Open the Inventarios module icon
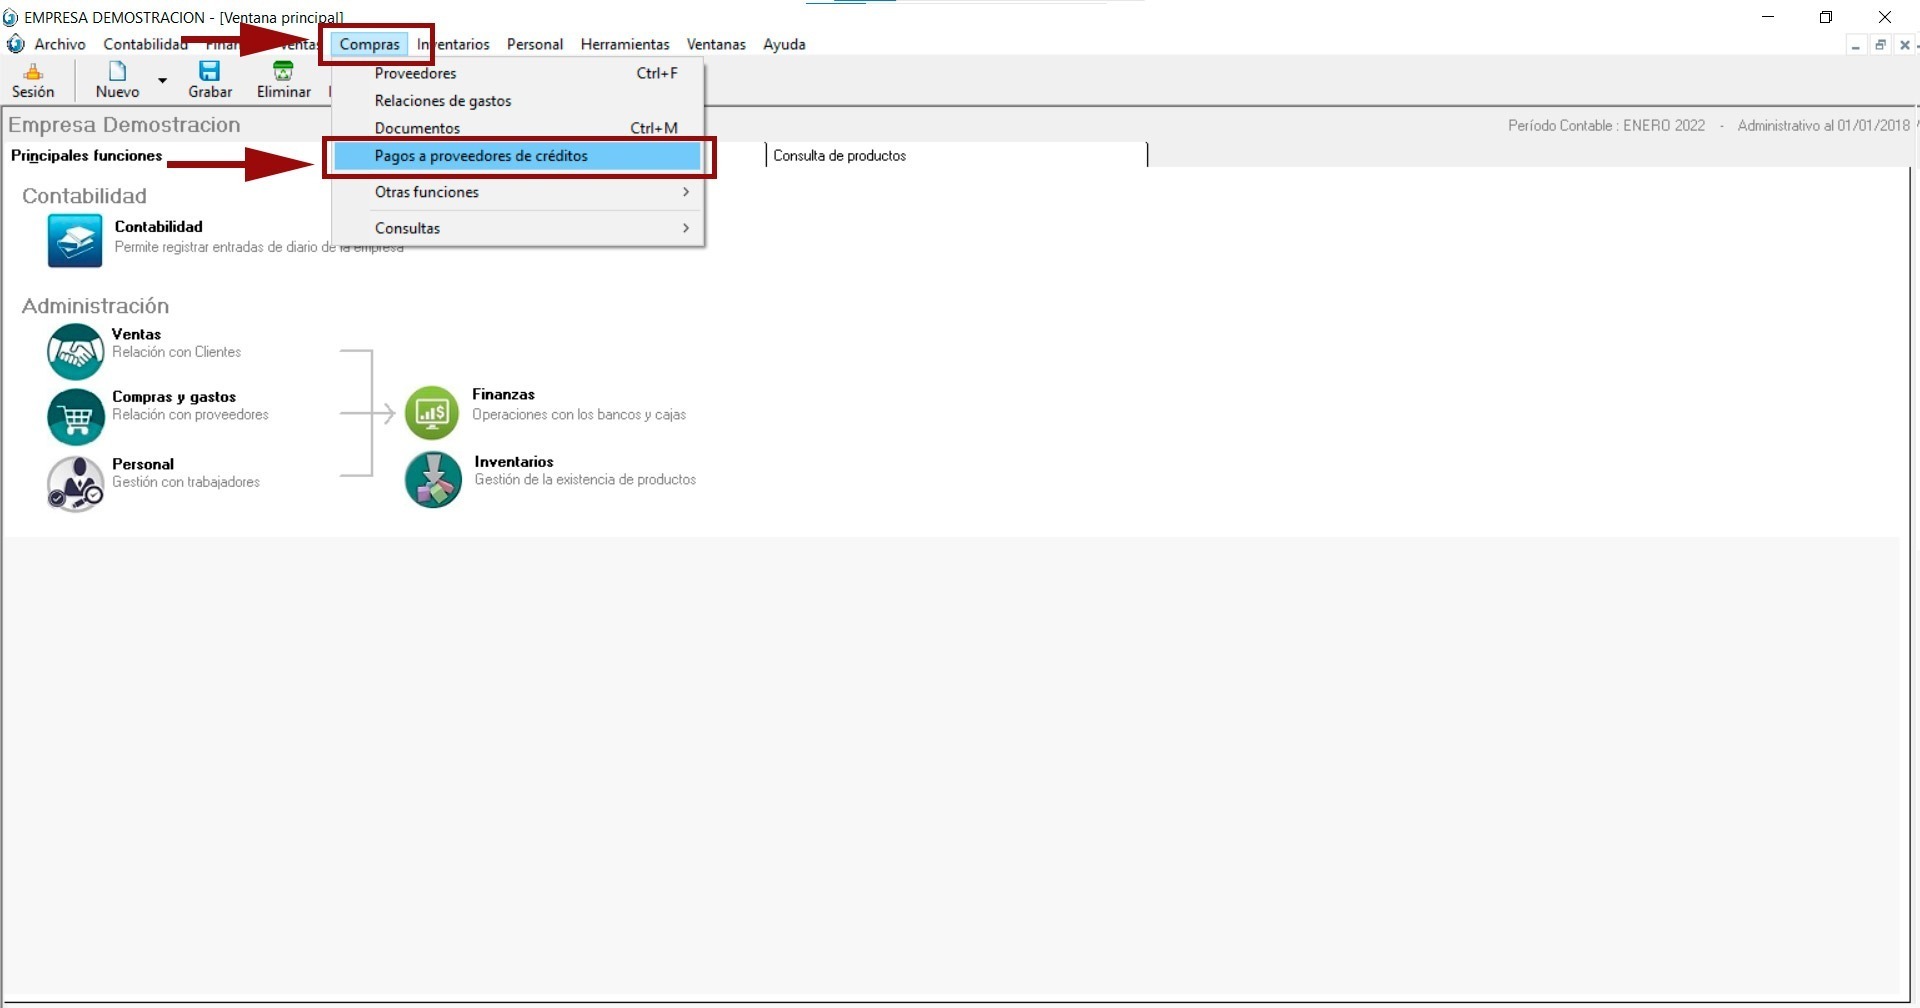The width and height of the screenshot is (1920, 1008). coord(432,479)
